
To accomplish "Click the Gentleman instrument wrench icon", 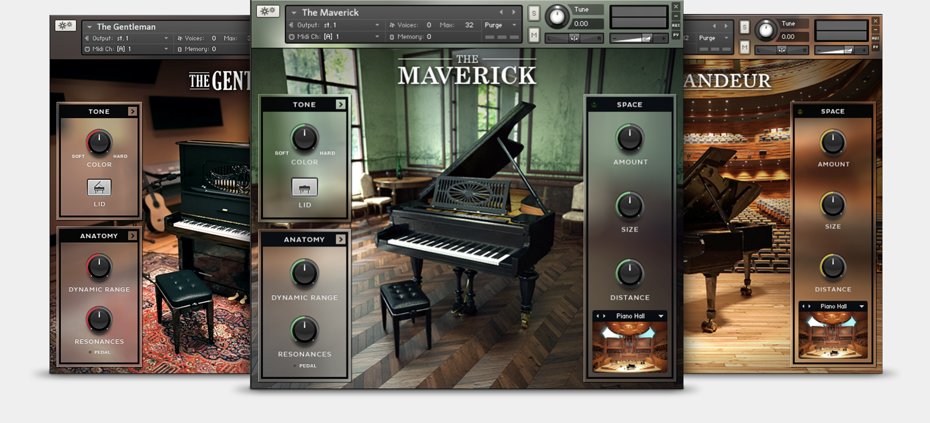I will click(x=64, y=26).
